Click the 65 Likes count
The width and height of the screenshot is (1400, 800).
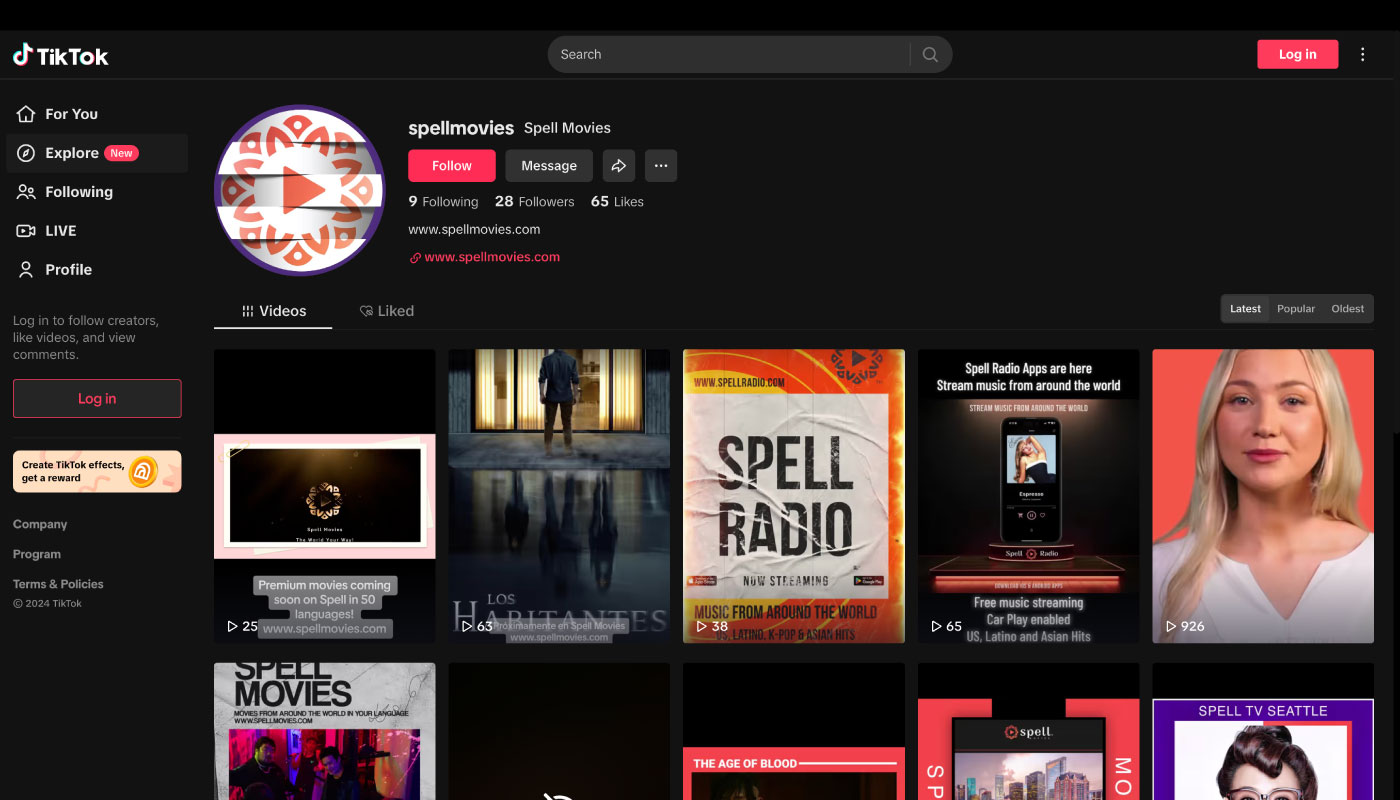click(x=617, y=202)
